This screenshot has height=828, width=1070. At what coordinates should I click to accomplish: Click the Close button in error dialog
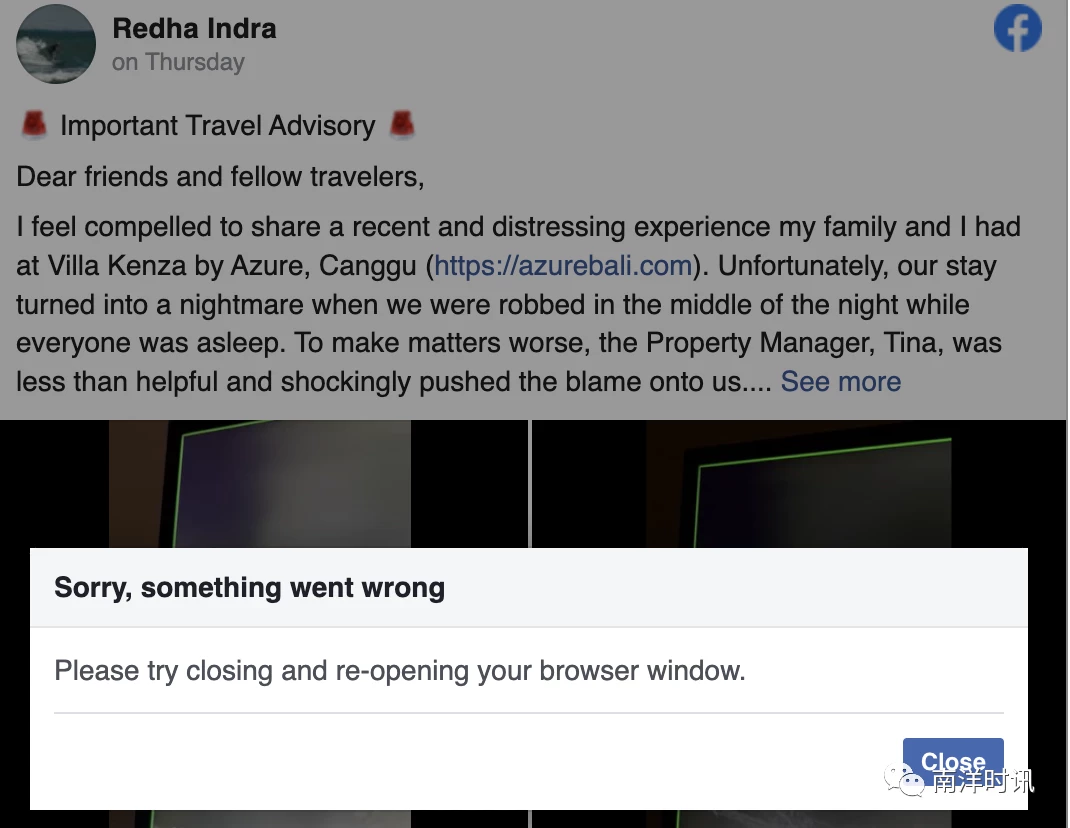pos(953,761)
